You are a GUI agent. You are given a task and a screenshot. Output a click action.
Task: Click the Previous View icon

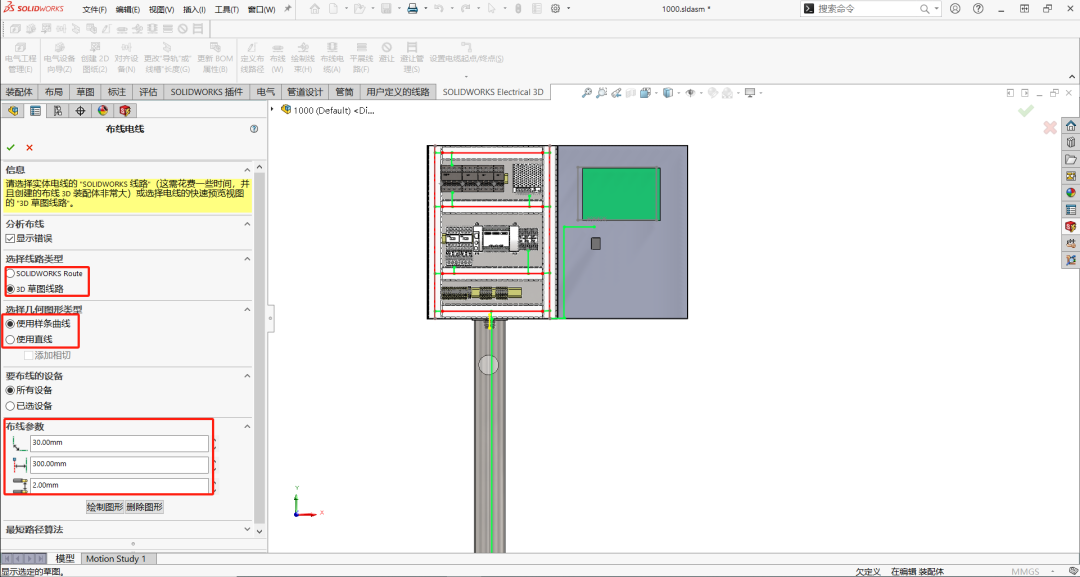pos(616,92)
